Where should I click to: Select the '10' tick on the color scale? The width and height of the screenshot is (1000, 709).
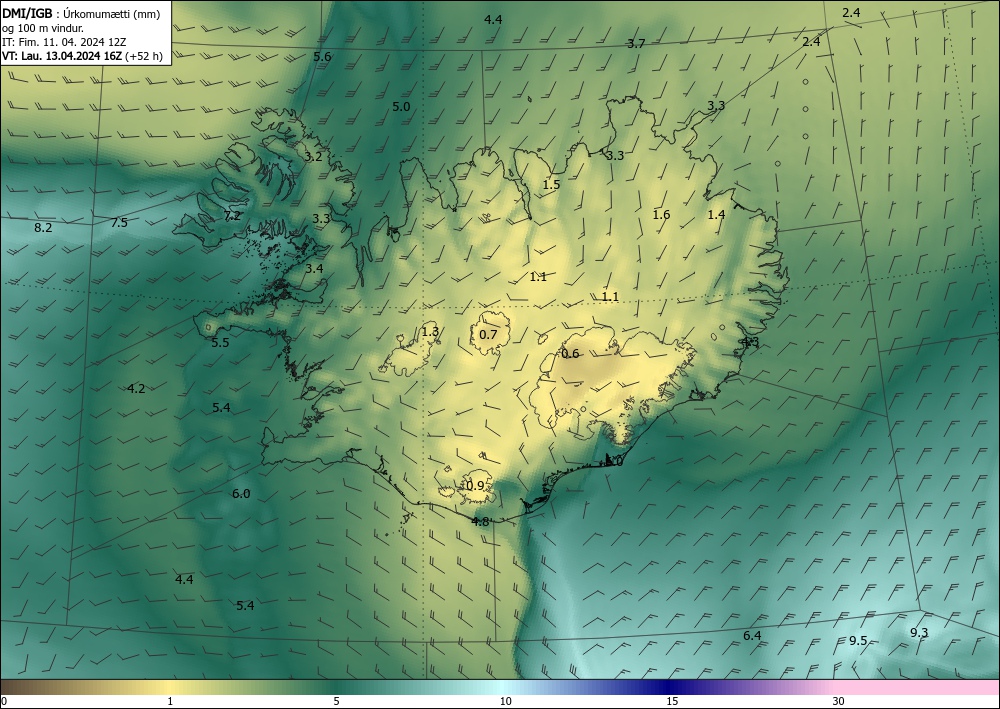tap(505, 702)
